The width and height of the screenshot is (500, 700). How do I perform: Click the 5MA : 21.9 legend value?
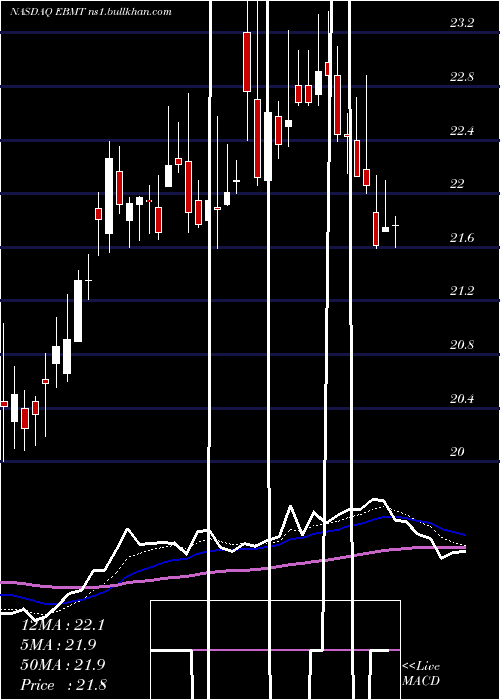tap(59, 645)
